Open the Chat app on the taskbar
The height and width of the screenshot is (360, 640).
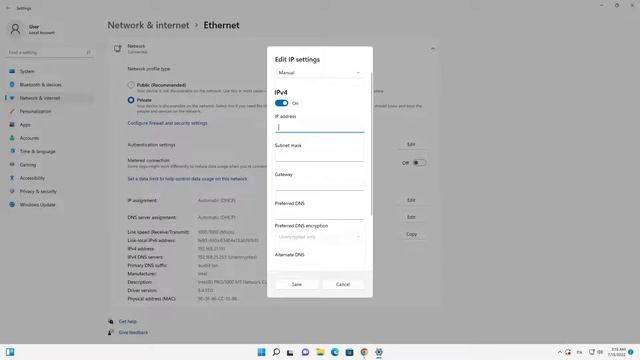[x=305, y=352]
